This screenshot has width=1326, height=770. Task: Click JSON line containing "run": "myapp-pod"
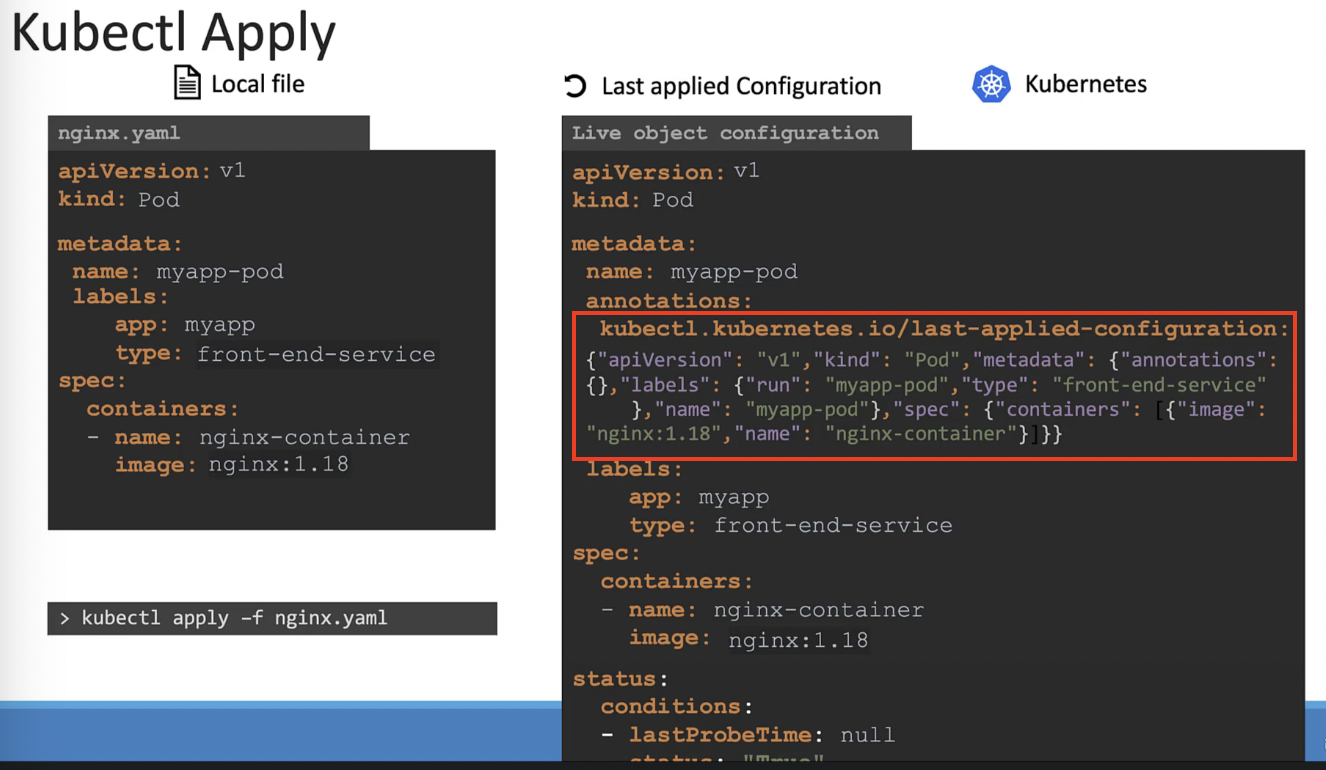coord(926,385)
